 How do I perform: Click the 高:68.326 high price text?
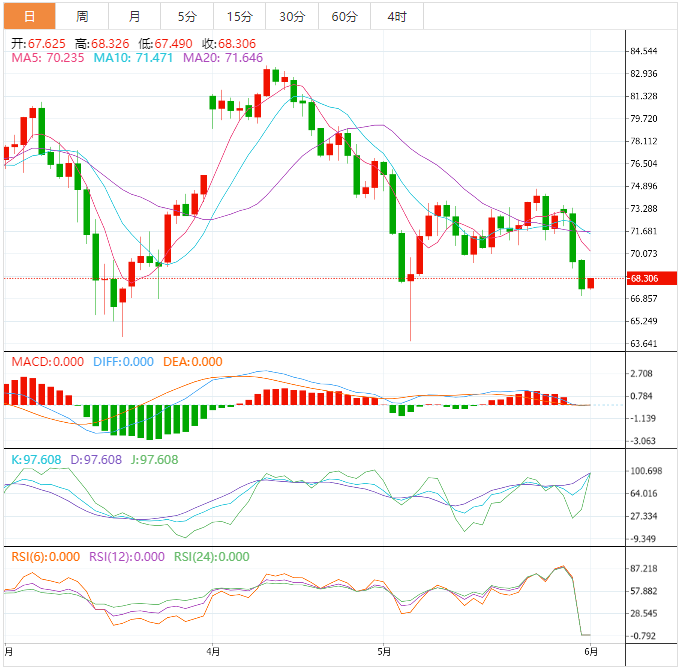tap(102, 43)
